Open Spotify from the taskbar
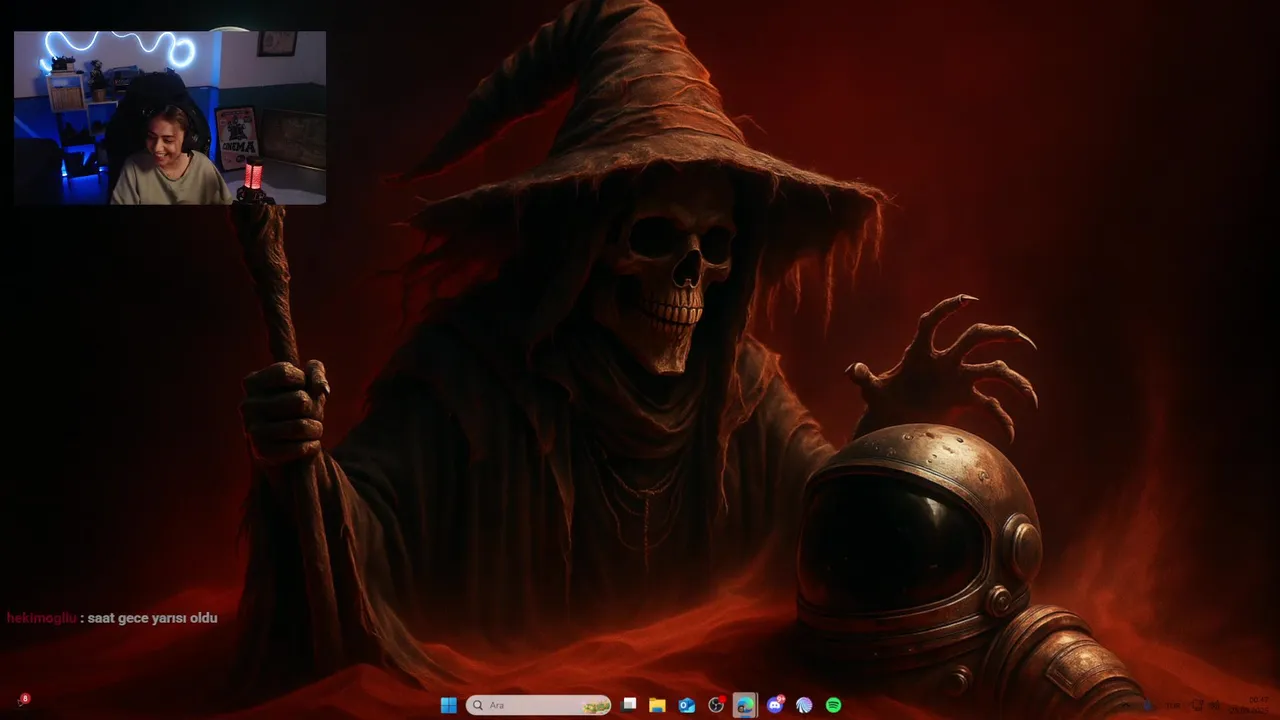This screenshot has width=1280, height=720. click(833, 705)
